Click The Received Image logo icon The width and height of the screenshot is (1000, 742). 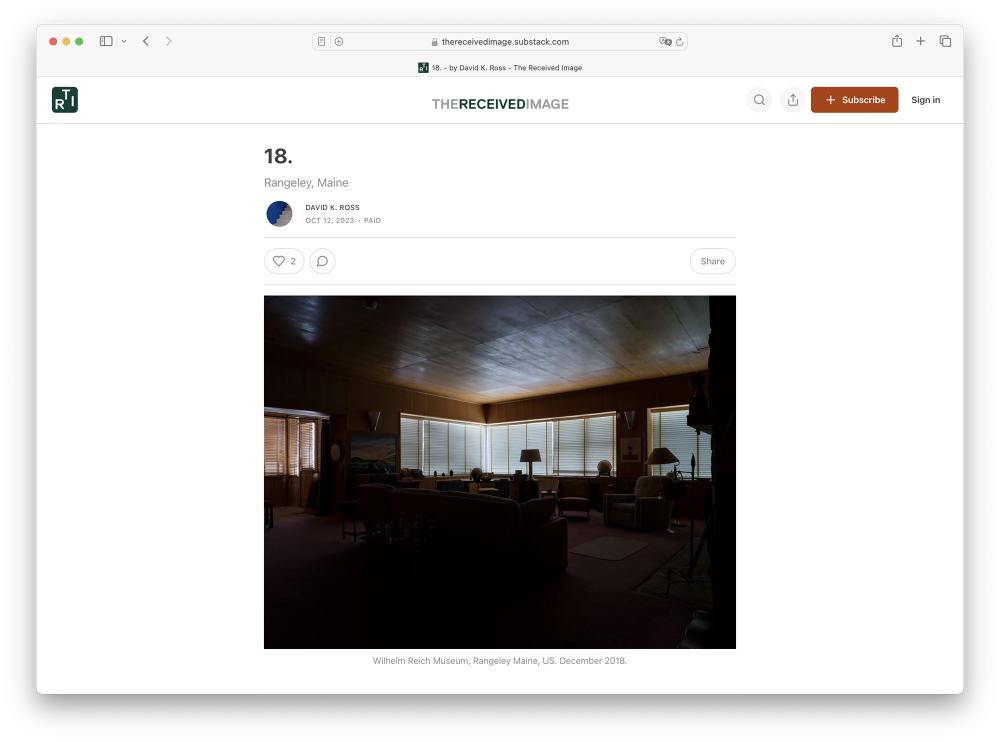[x=65, y=100]
